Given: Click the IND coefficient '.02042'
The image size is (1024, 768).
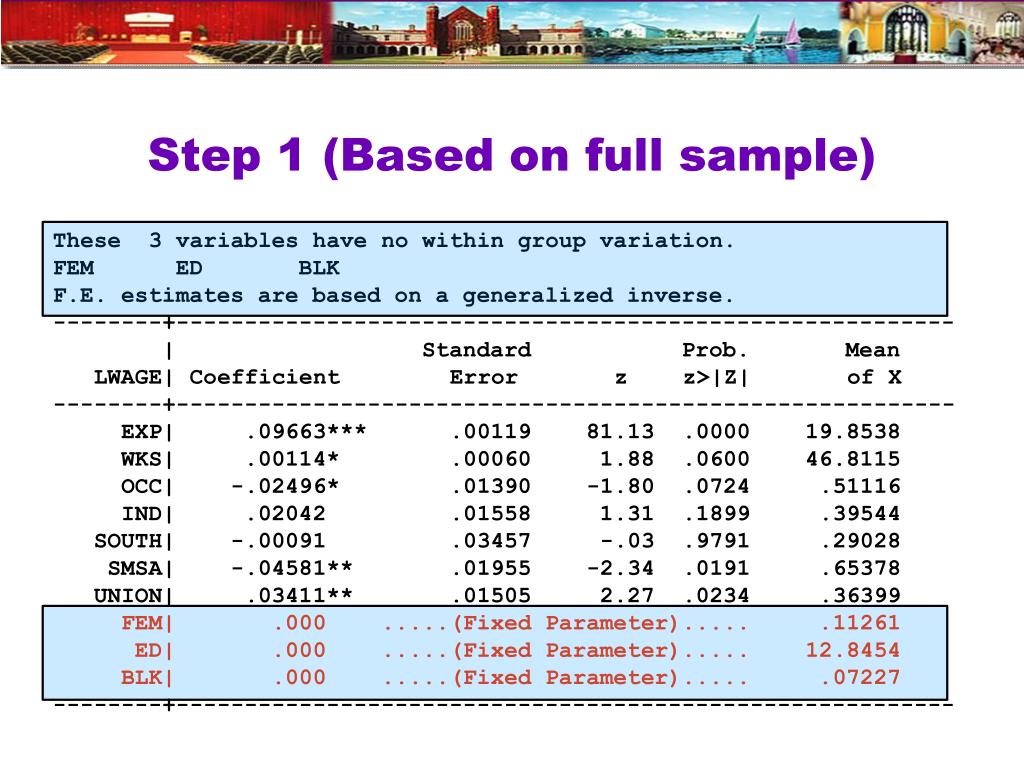Looking at the screenshot, I should (x=285, y=514).
